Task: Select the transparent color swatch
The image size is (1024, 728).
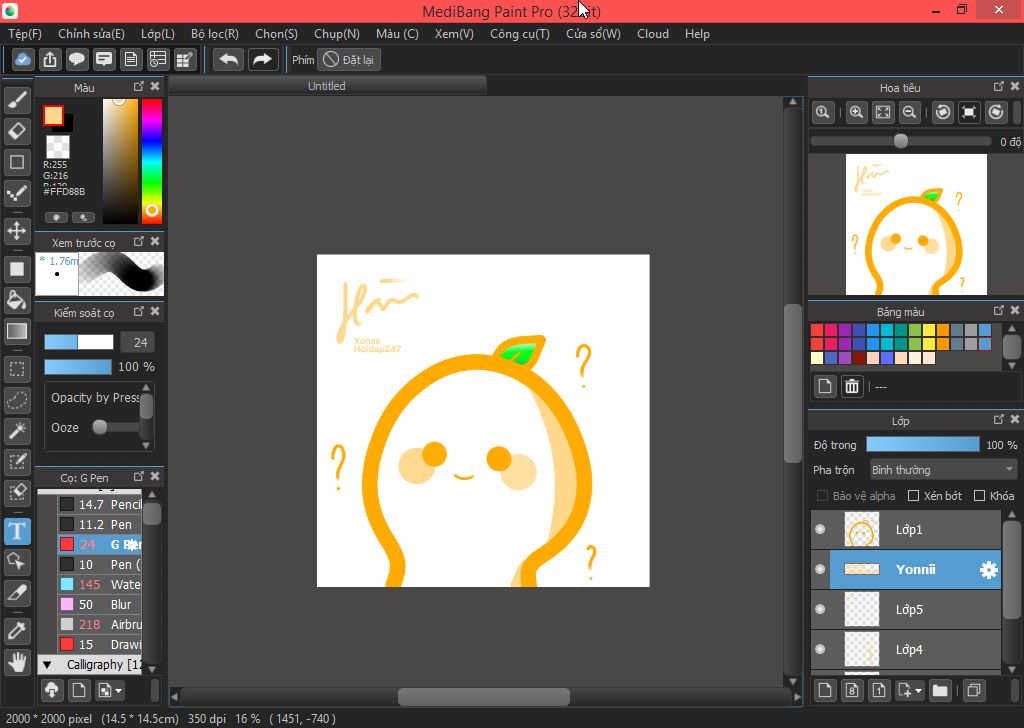Action: click(57, 146)
